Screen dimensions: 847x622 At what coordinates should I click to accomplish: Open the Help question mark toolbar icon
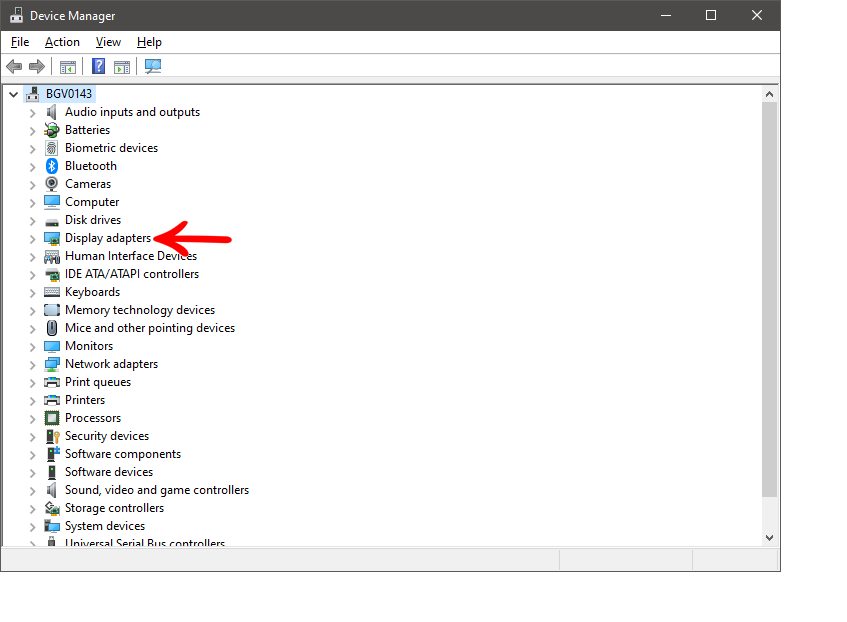pos(98,66)
